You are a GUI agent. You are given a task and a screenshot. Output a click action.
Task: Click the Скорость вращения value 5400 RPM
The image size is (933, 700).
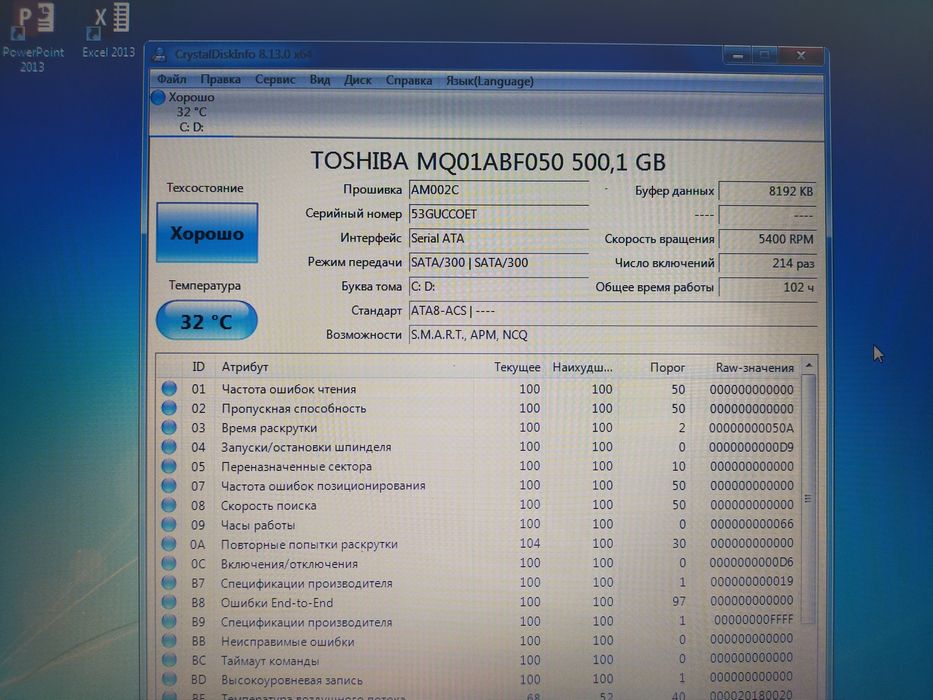pyautogui.click(x=768, y=239)
